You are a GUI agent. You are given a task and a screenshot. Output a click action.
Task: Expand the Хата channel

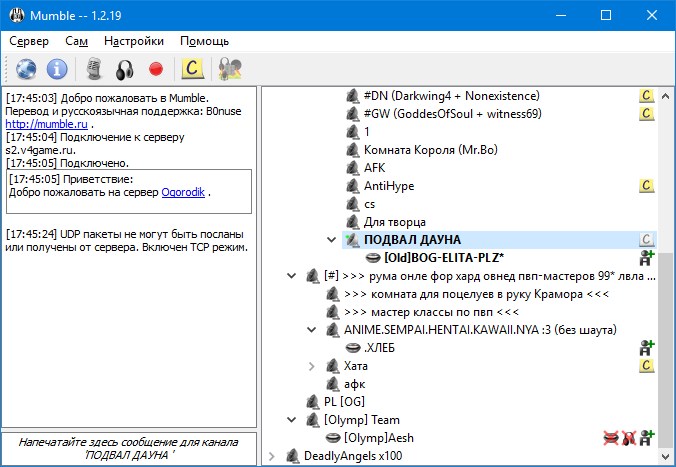point(312,366)
